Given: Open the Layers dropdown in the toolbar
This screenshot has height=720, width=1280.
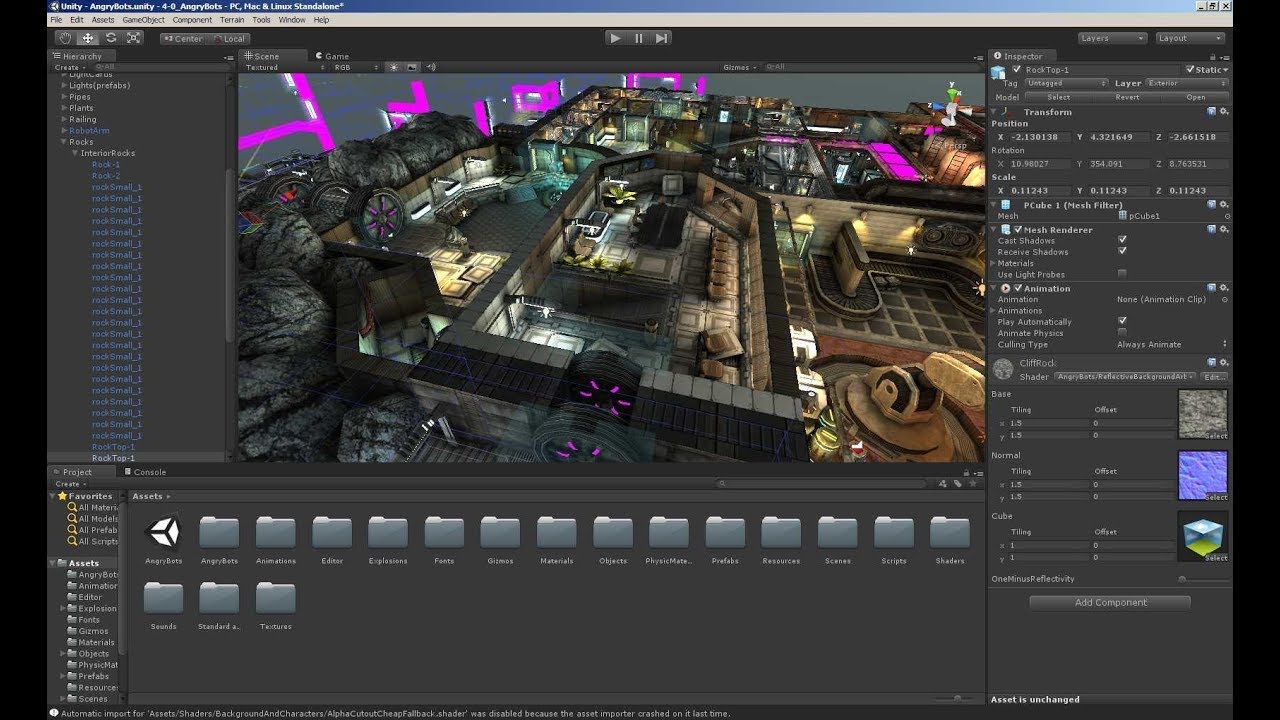Looking at the screenshot, I should pos(1112,38).
